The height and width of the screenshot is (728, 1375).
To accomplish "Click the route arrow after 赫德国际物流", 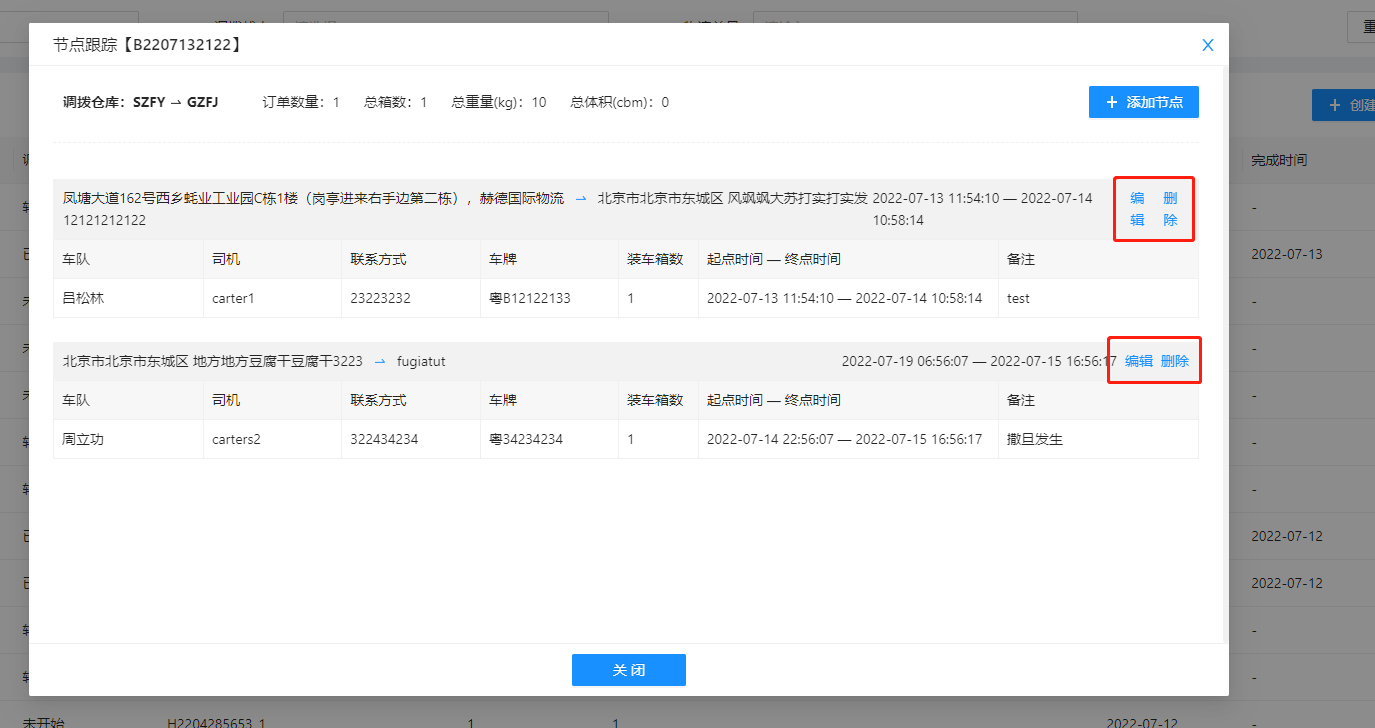I will pos(581,199).
